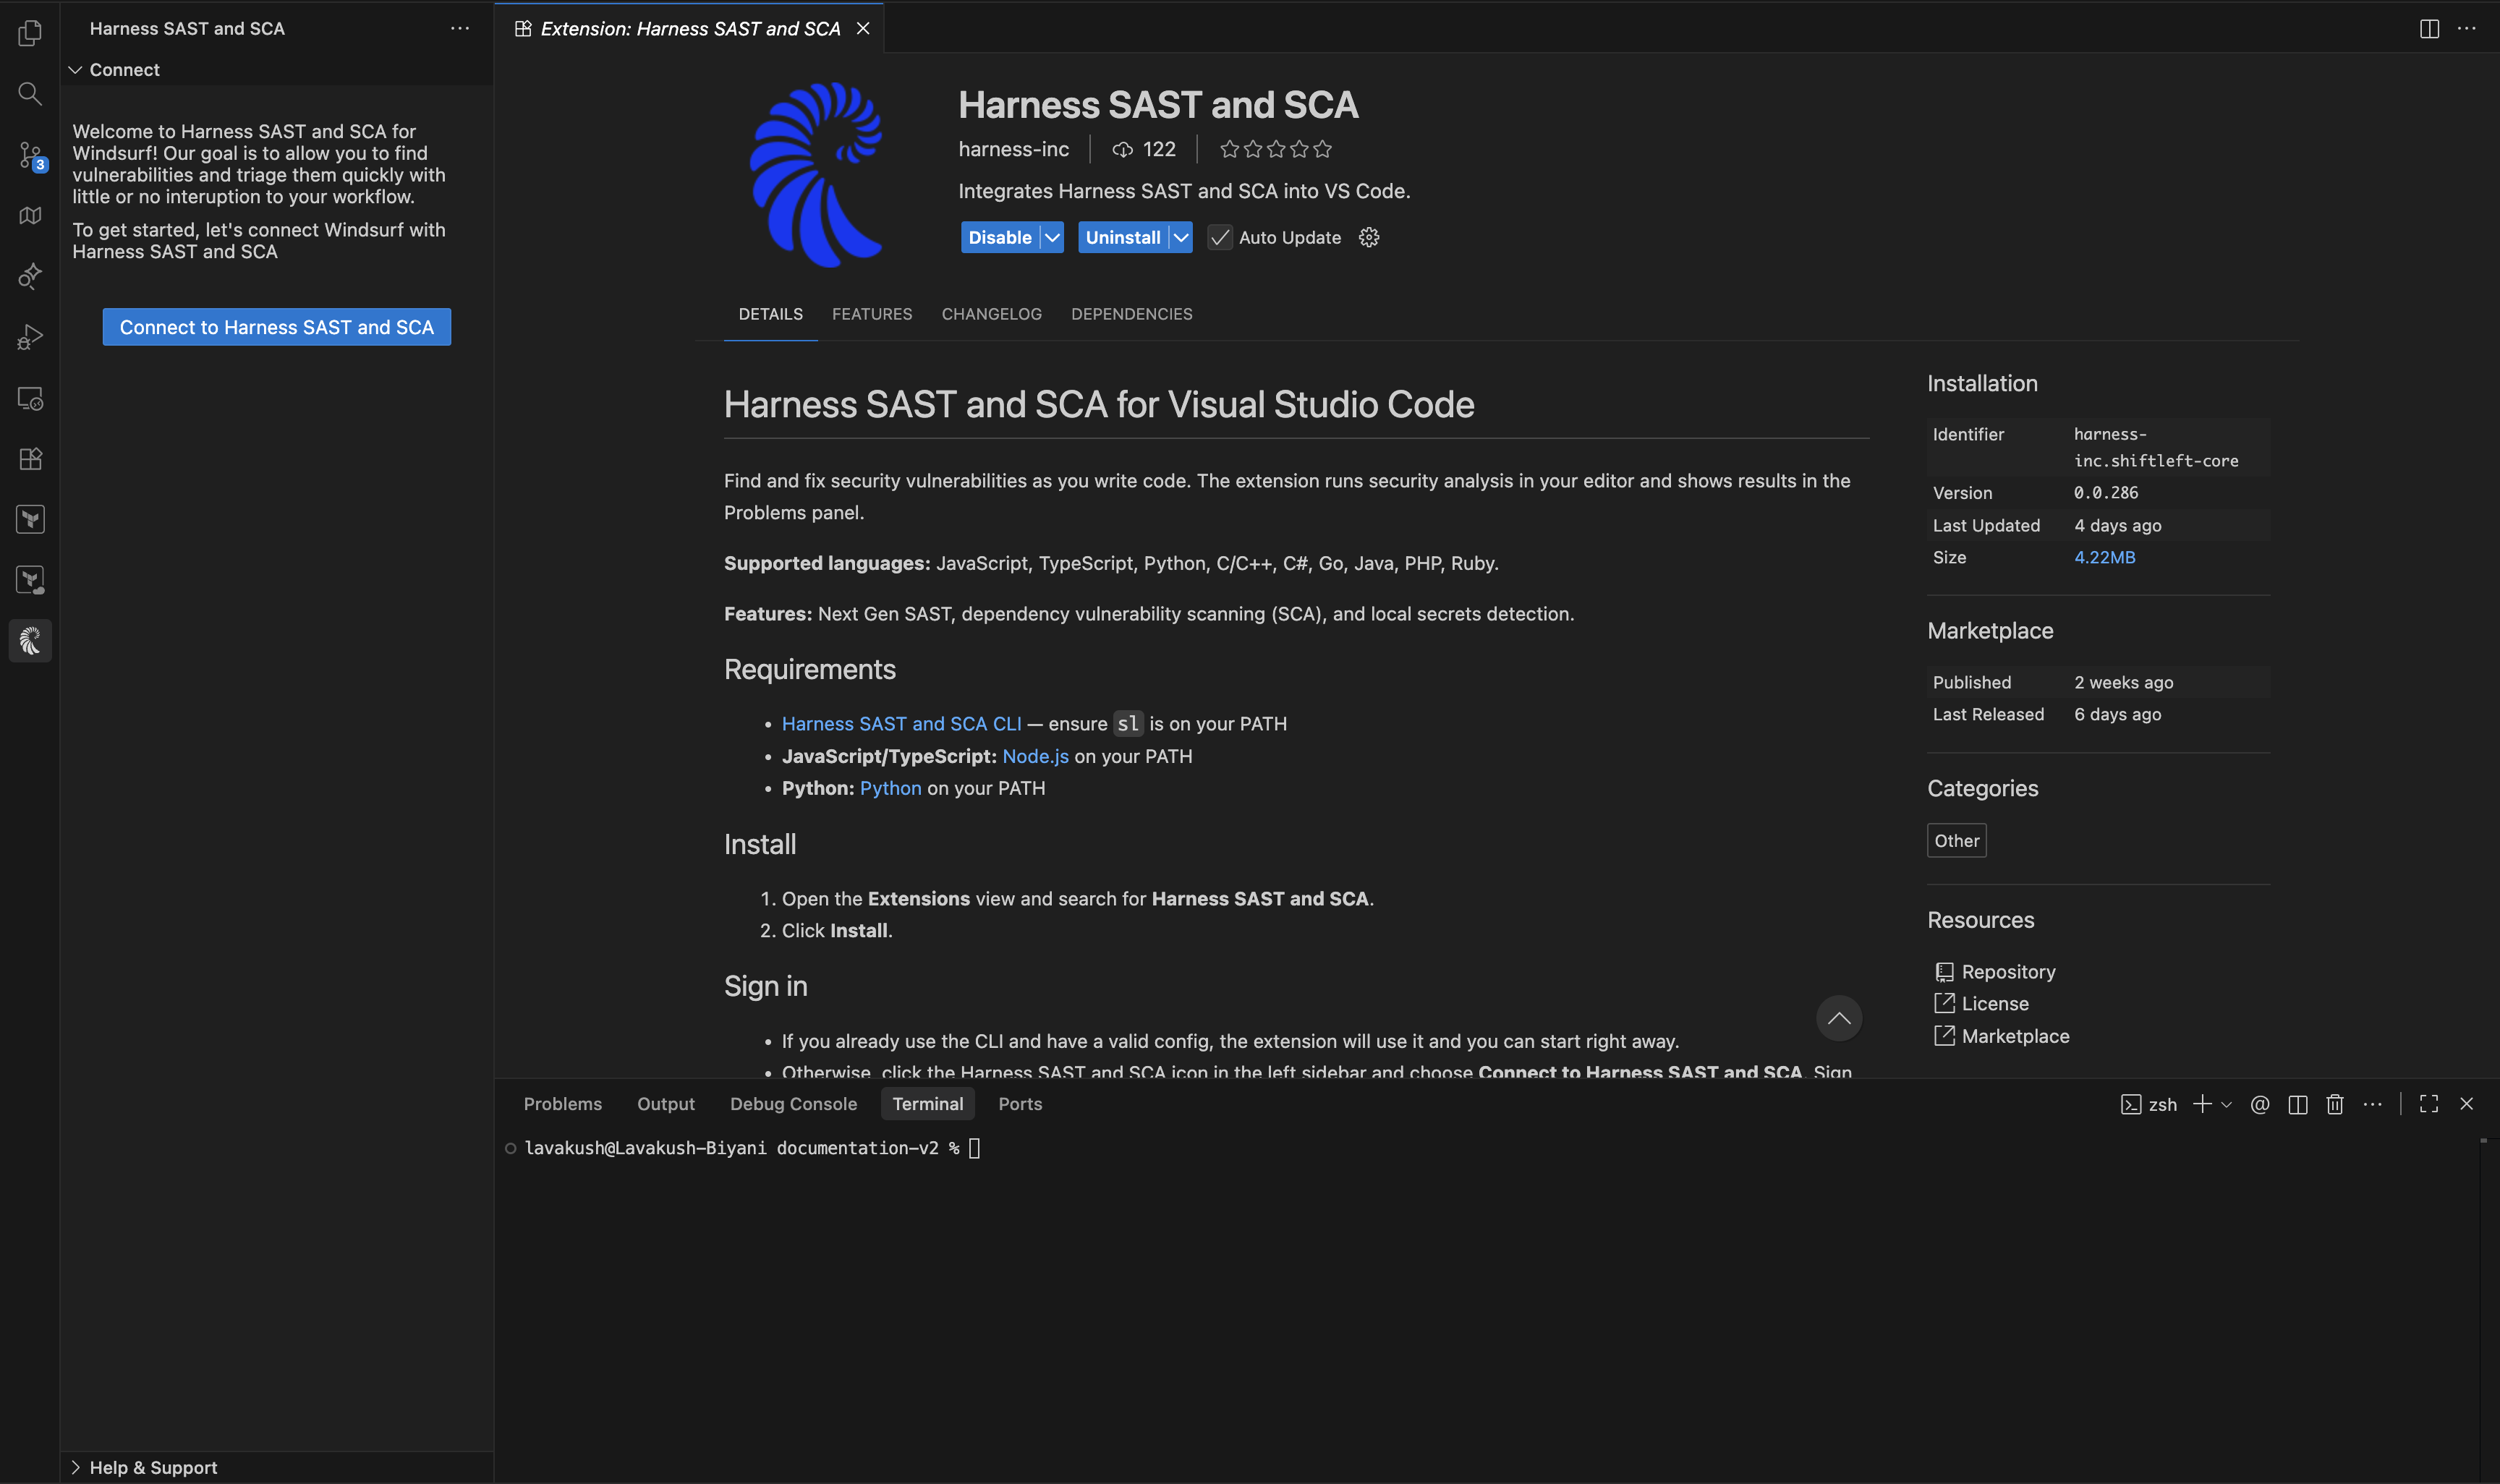Click Connect to Harness SAST and SCA
Screen dimensions: 2500x1484
[x=276, y=327]
